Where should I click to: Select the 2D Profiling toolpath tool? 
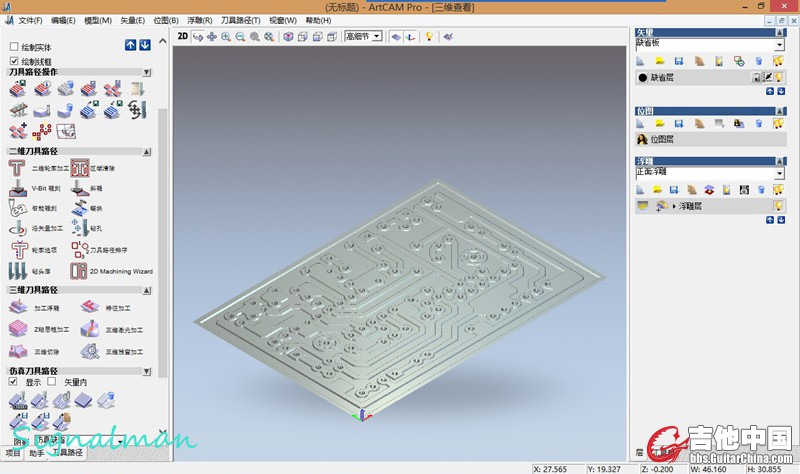tap(18, 169)
